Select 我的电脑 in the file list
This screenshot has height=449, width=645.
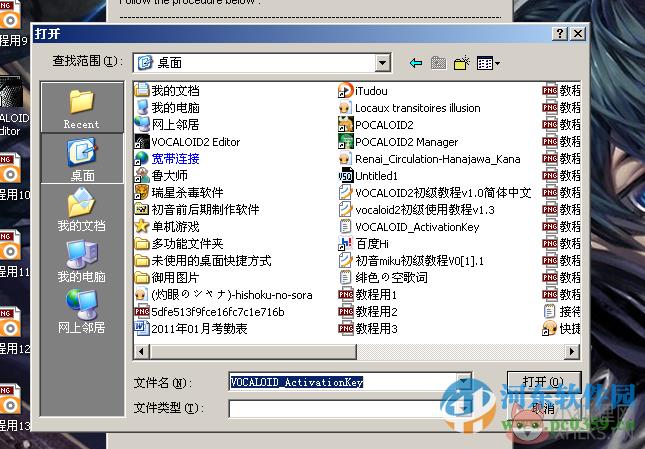tap(167, 108)
